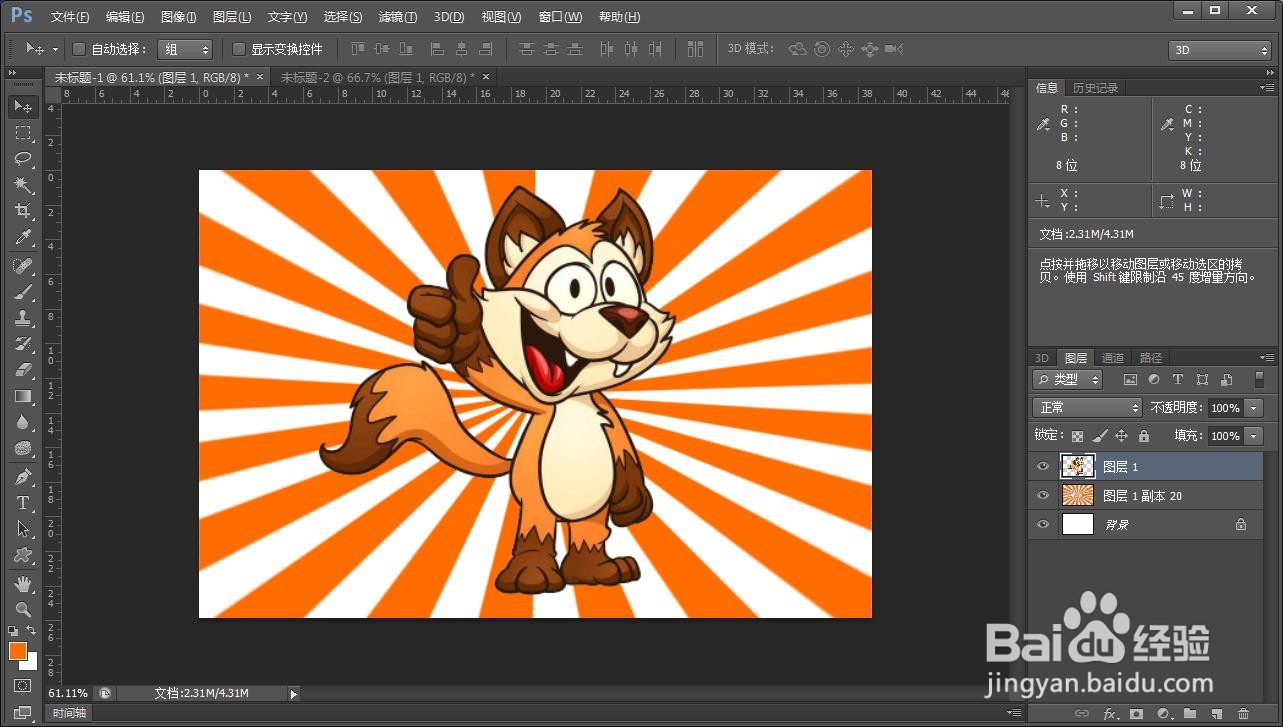Select the Brush tool
Viewport: 1283px width, 727px height.
23,292
